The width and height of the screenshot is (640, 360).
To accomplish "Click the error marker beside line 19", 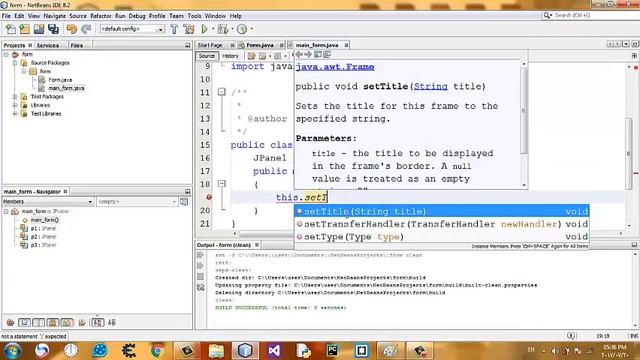I will tap(209, 197).
